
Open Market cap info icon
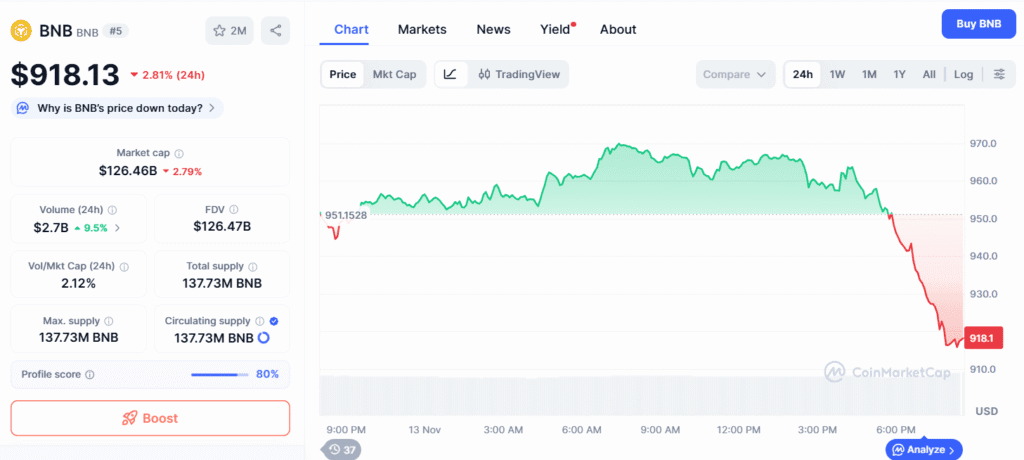click(179, 154)
